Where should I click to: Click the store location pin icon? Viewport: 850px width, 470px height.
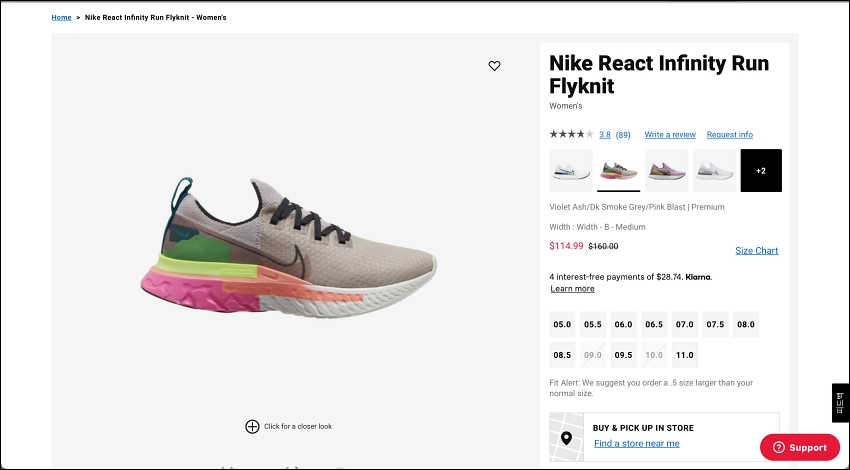pos(566,438)
